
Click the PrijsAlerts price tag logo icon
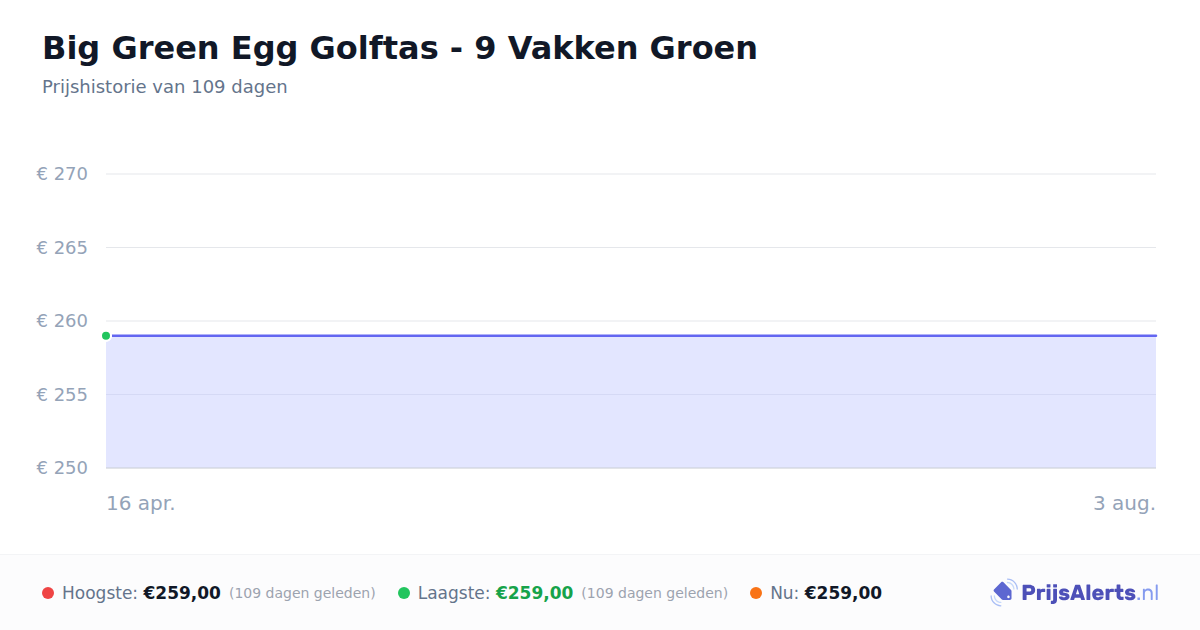point(1003,593)
